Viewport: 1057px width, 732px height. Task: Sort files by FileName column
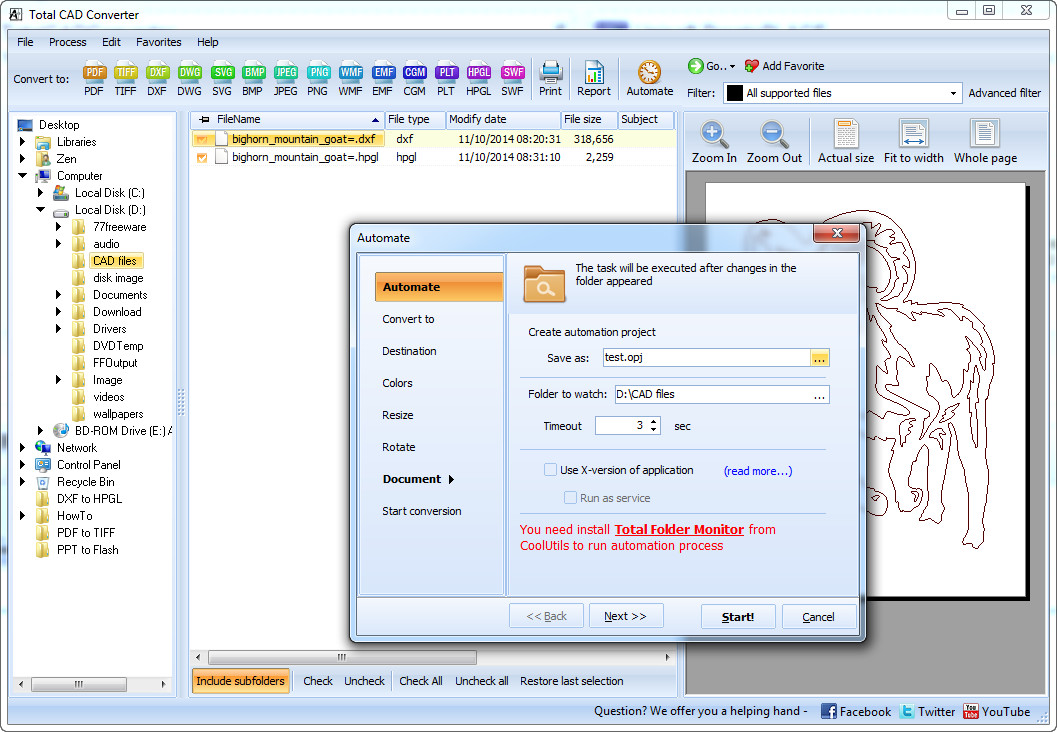click(288, 119)
